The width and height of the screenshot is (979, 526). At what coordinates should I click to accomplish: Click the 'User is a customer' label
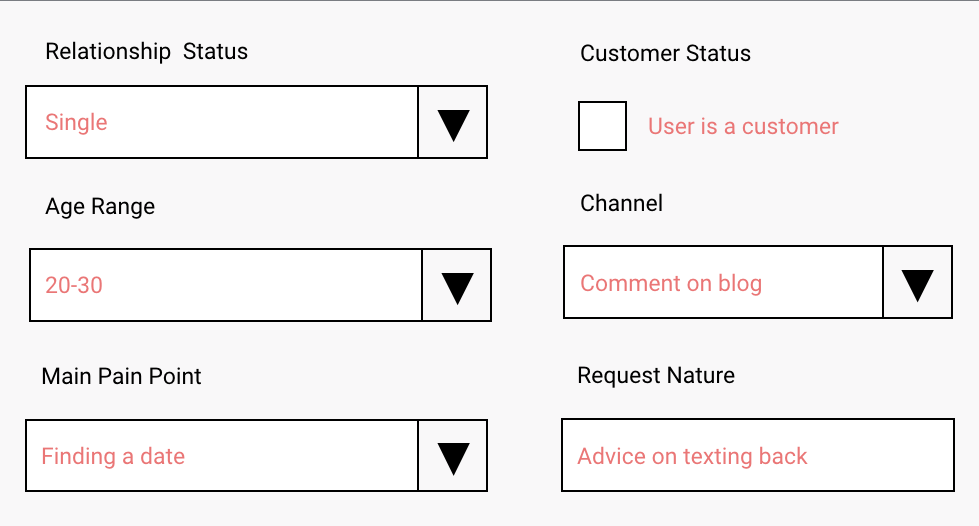pos(743,127)
